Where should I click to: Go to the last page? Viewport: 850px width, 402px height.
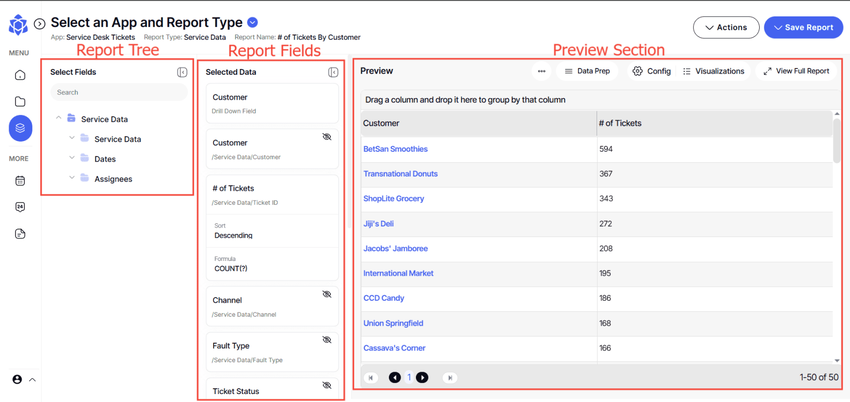[x=449, y=378]
